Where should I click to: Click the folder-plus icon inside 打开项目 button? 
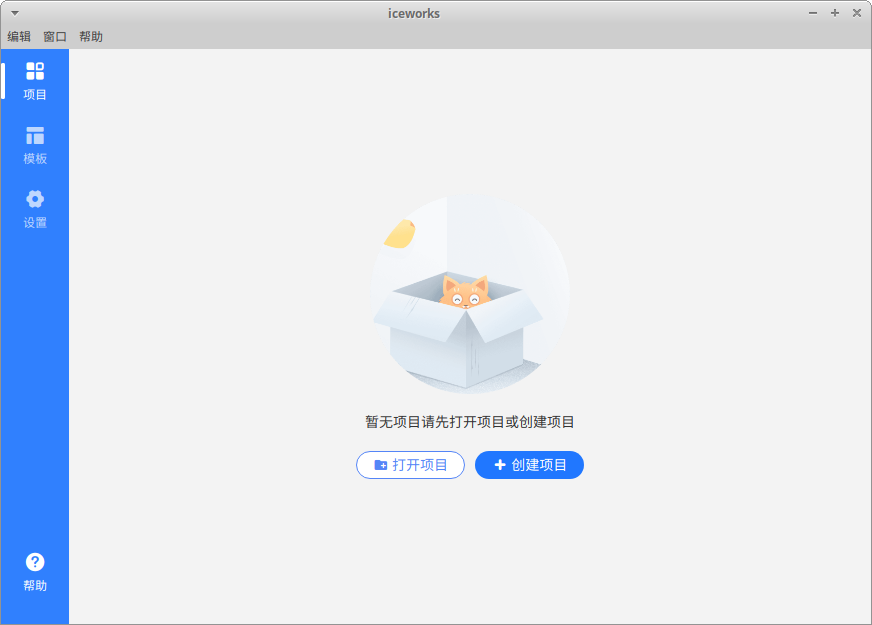[382, 464]
